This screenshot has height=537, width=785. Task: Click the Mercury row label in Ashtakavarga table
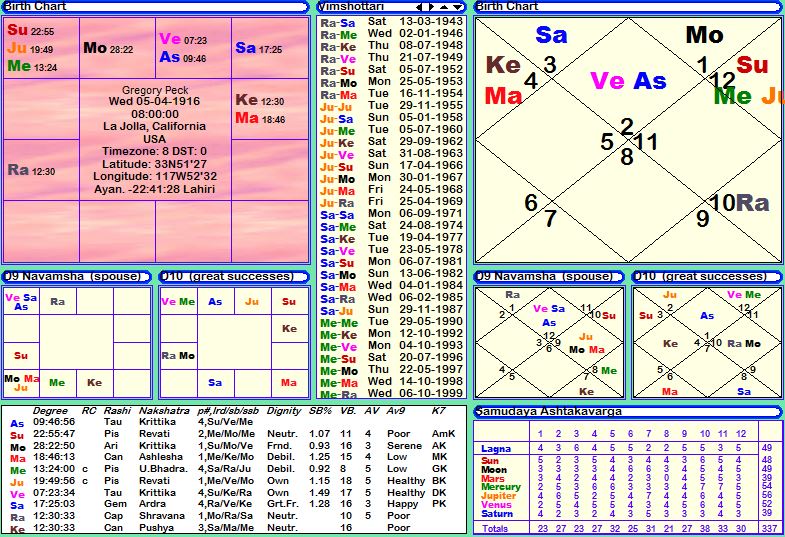tap(501, 486)
